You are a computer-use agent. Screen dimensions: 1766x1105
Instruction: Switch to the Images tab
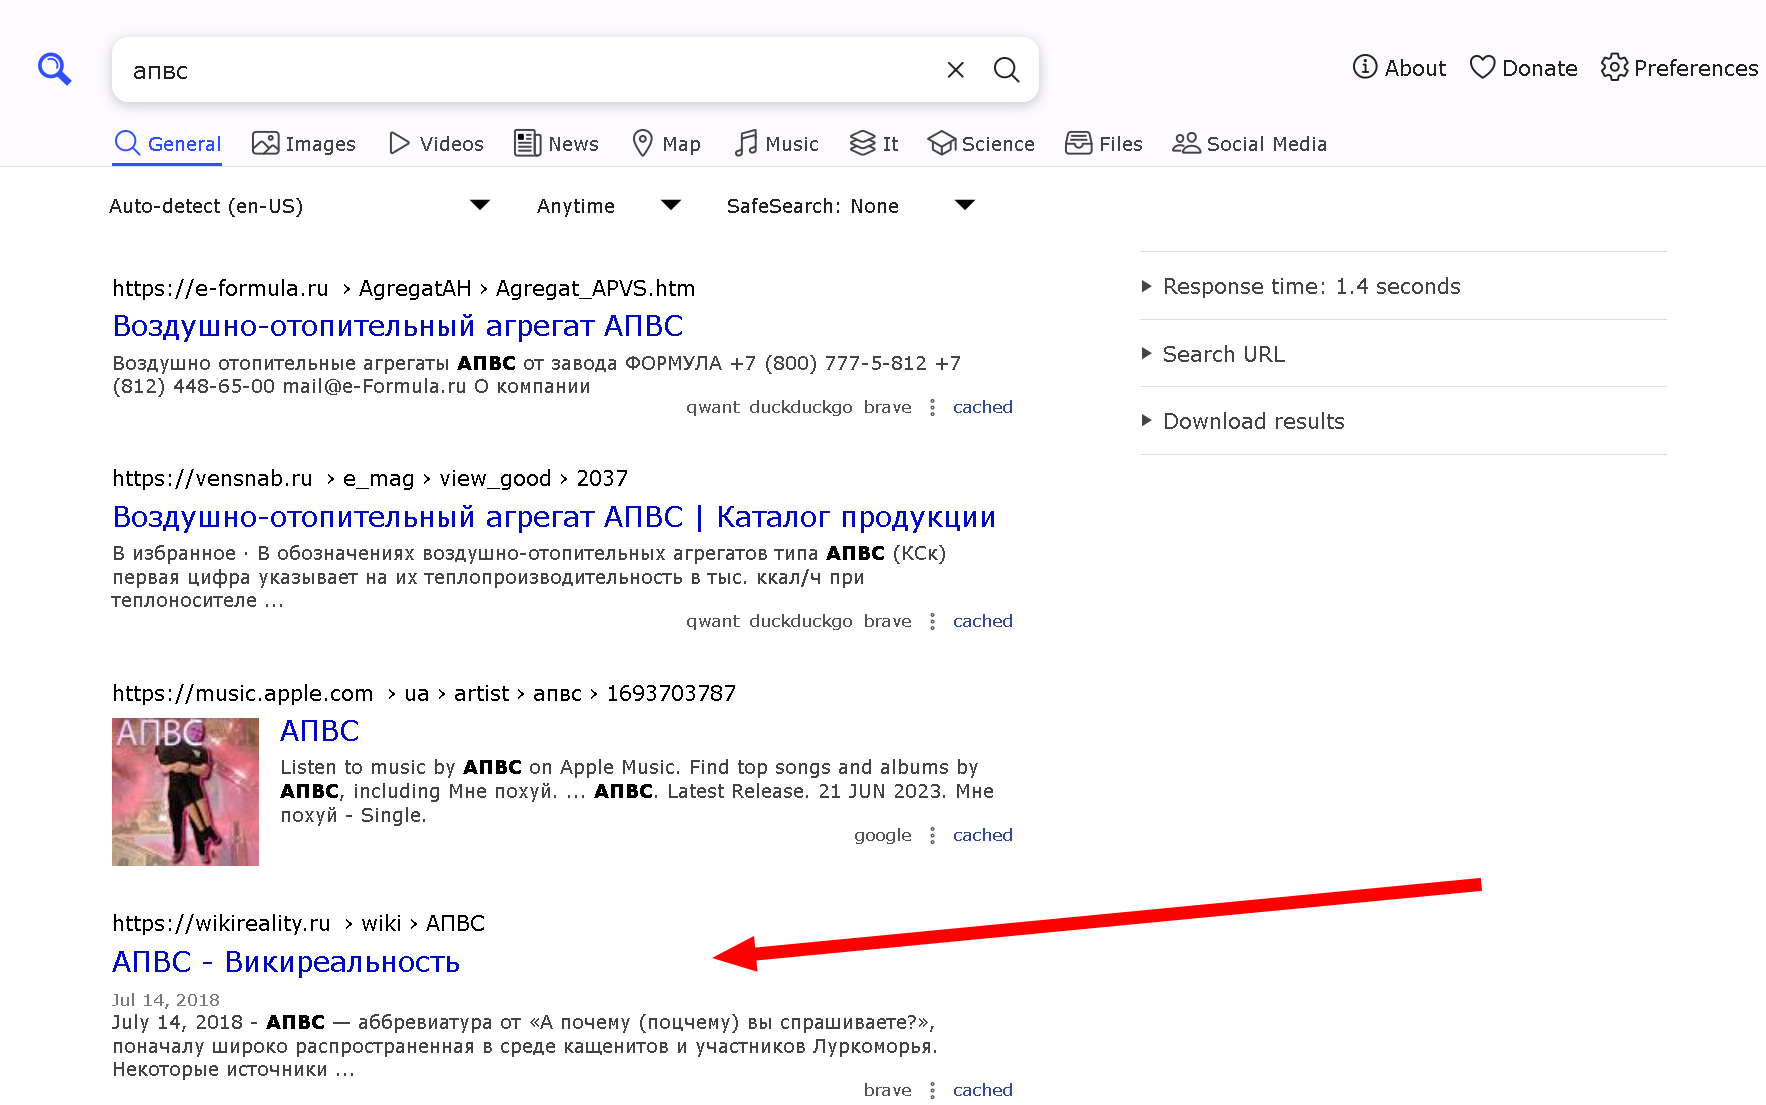click(304, 144)
